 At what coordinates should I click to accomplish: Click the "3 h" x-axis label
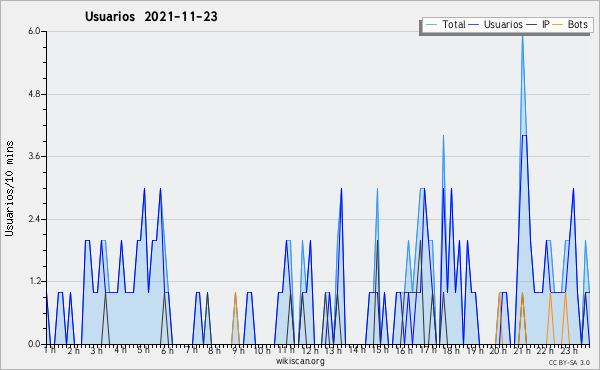click(x=96, y=350)
